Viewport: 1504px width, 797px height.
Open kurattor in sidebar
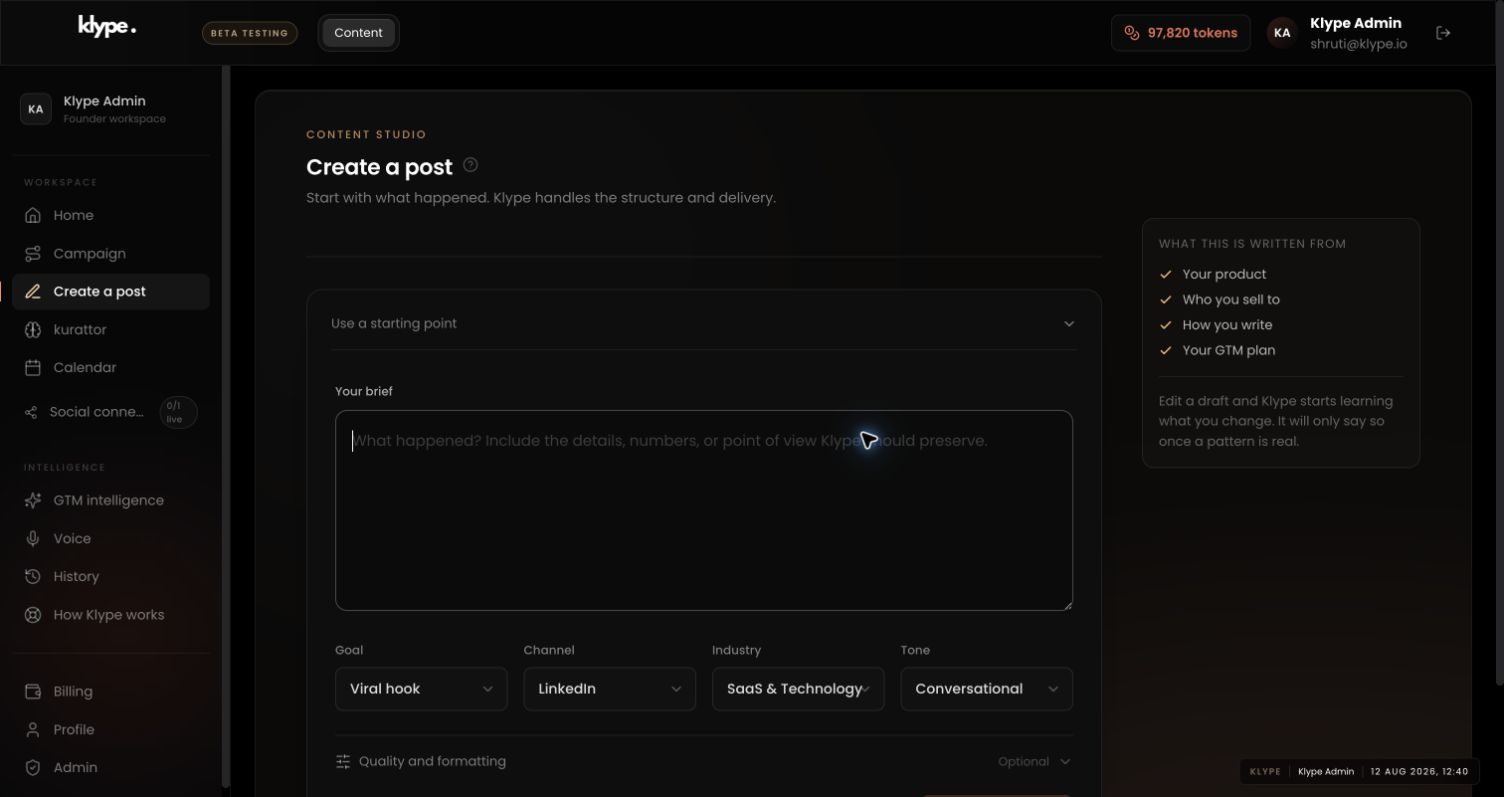(x=111, y=329)
